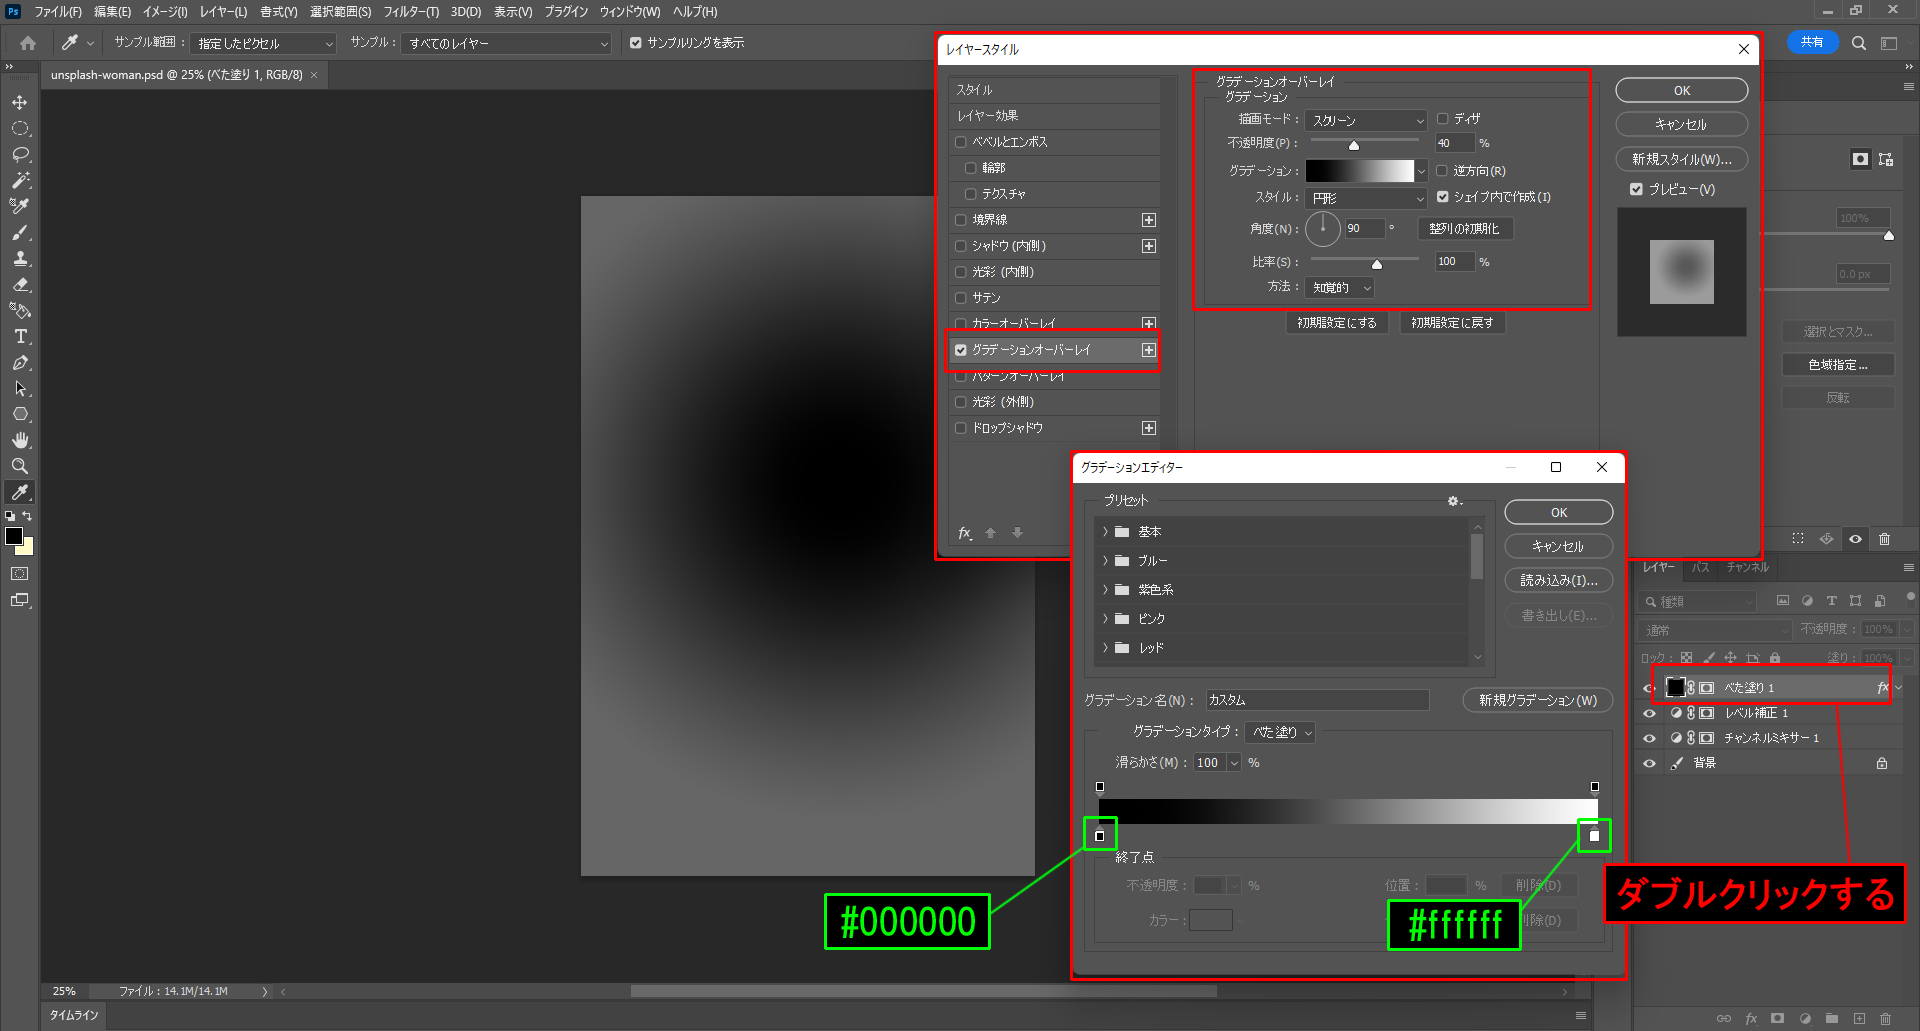Open the 描画モード dropdown

click(x=1365, y=120)
